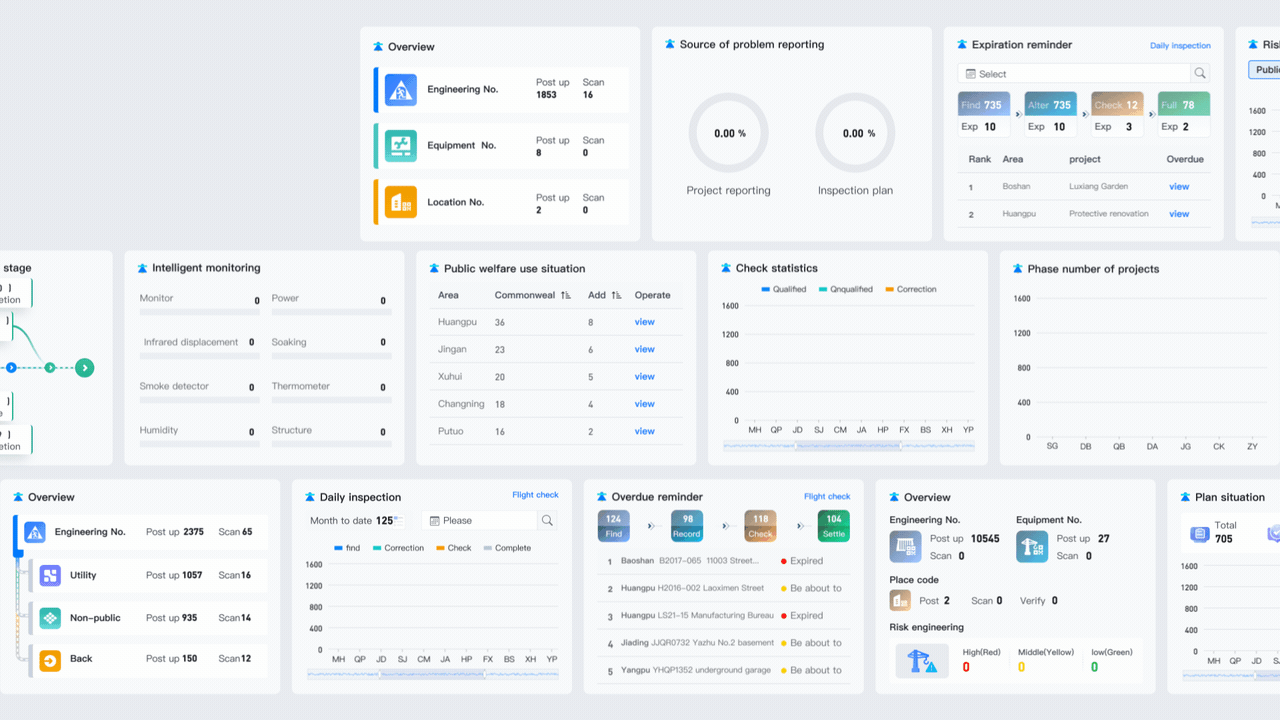Open the Daily inspection link in Expiration reminder
The height and width of the screenshot is (720, 1280).
click(1180, 45)
